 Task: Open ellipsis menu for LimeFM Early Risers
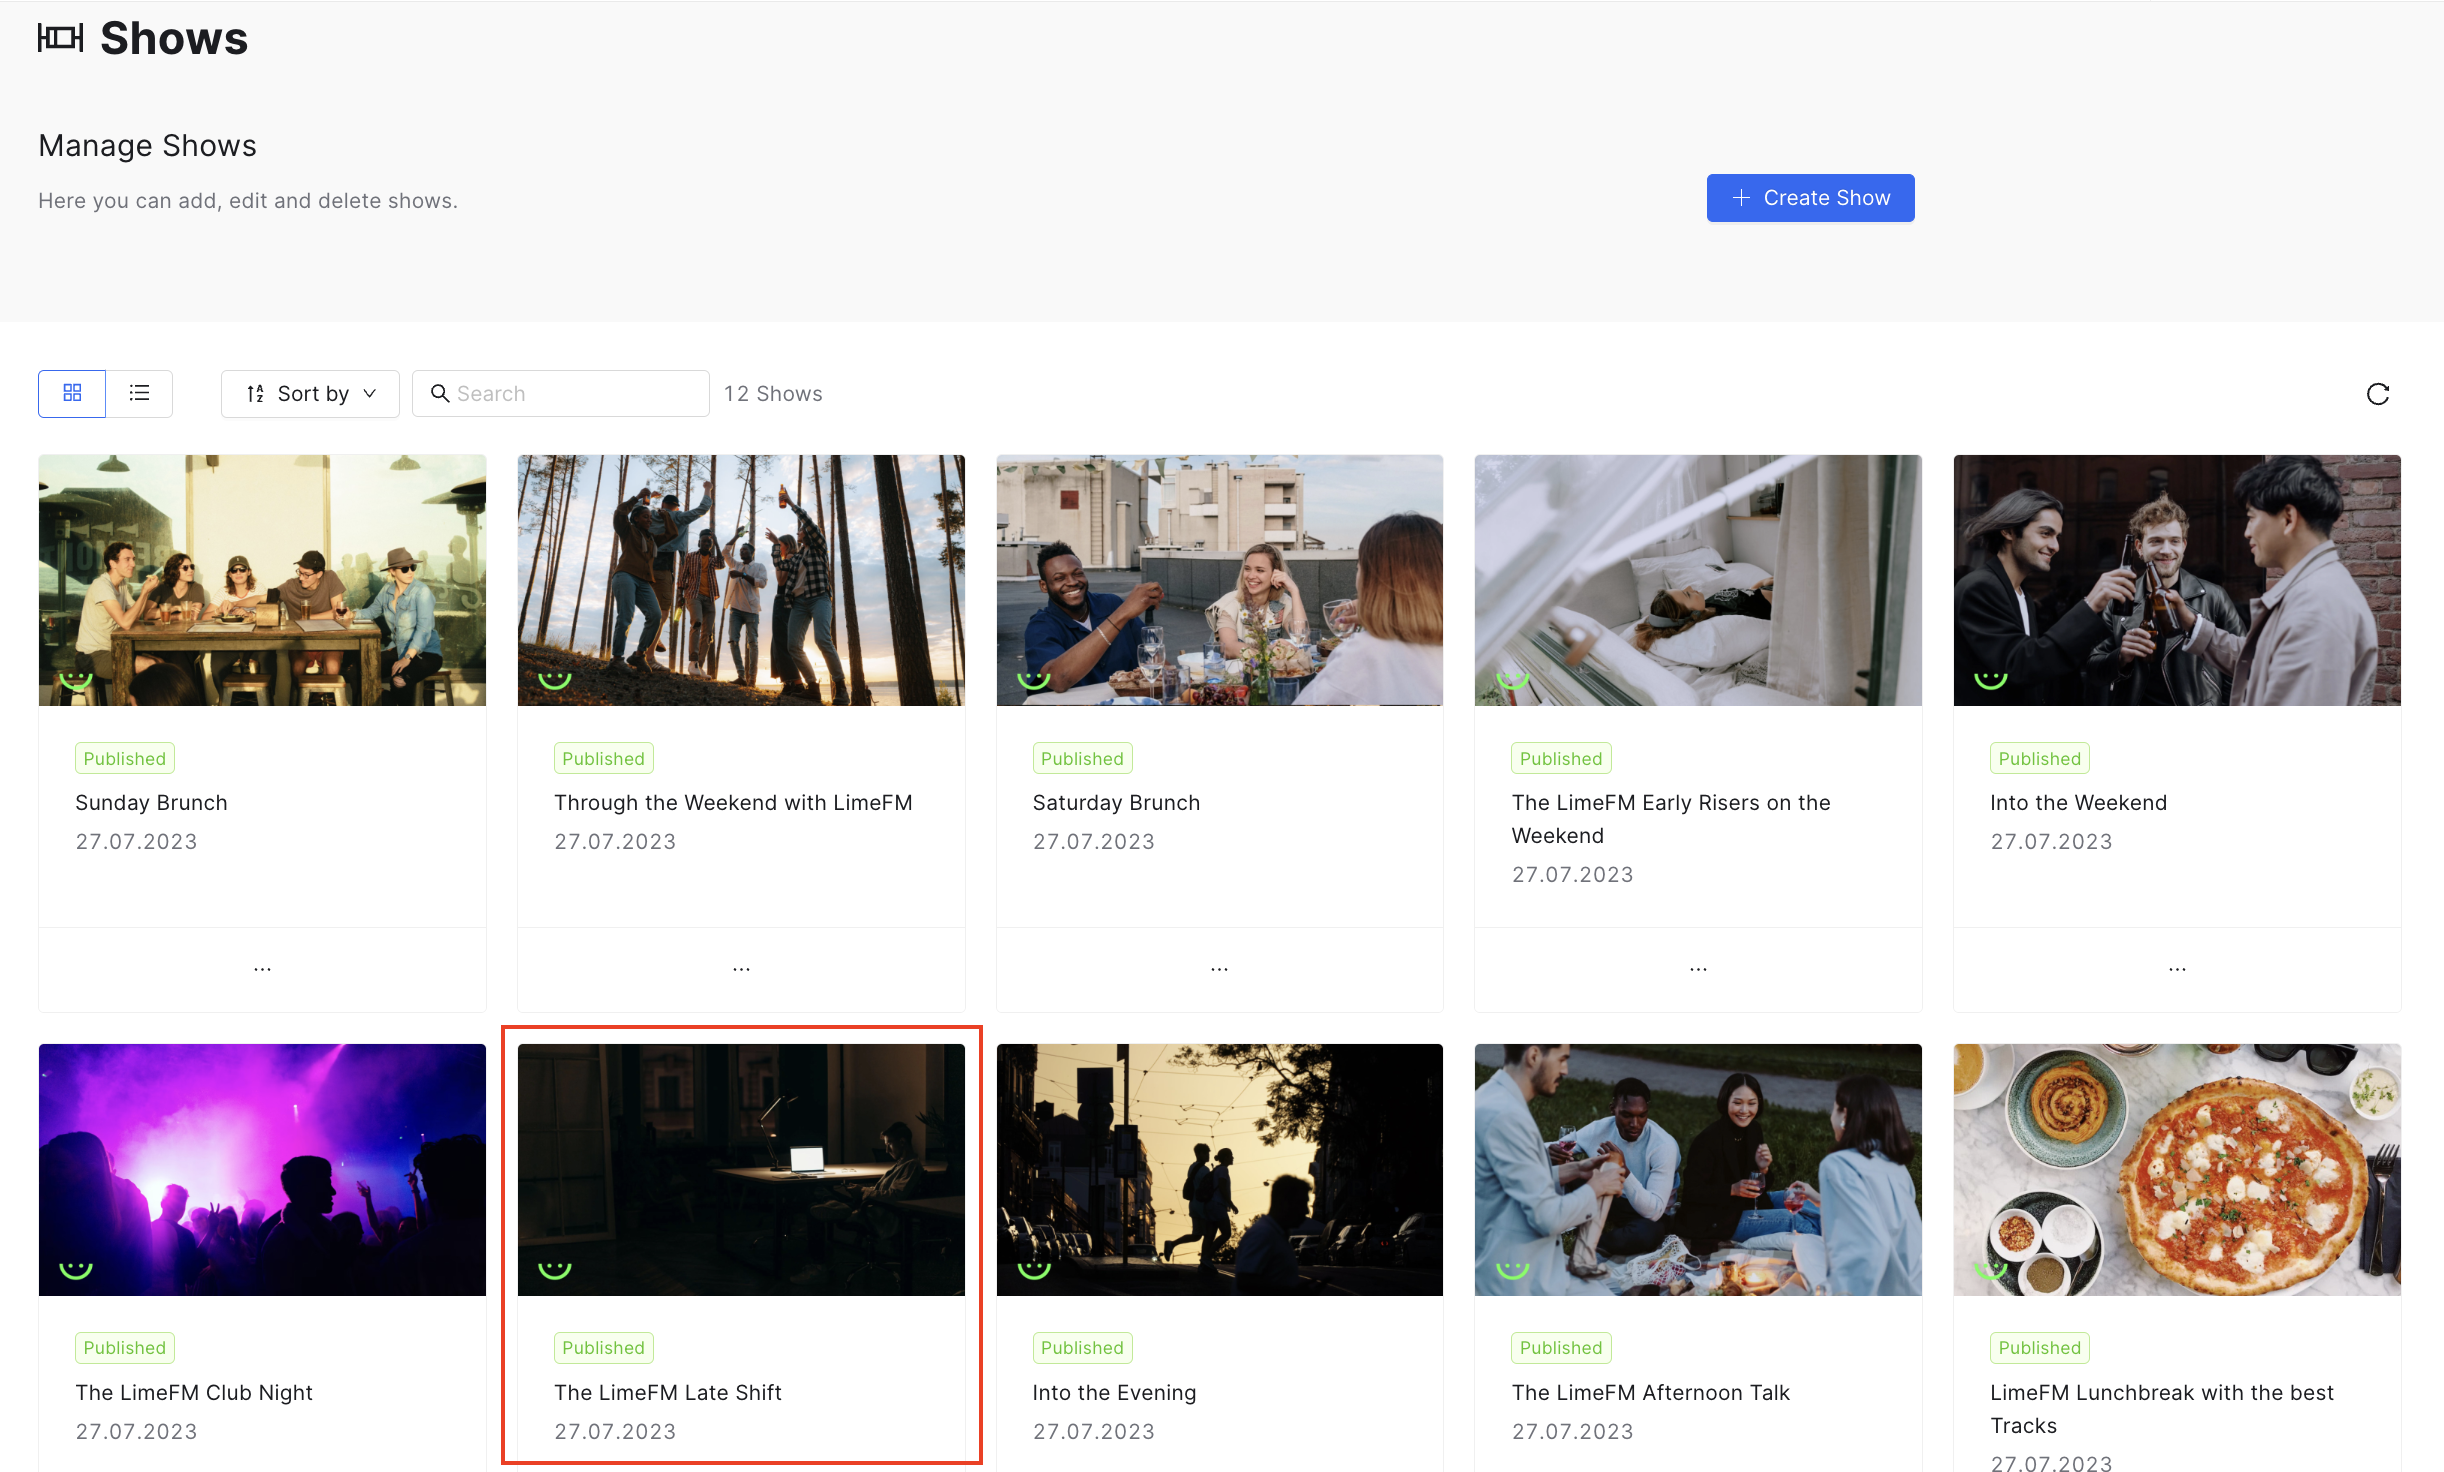tap(1698, 969)
